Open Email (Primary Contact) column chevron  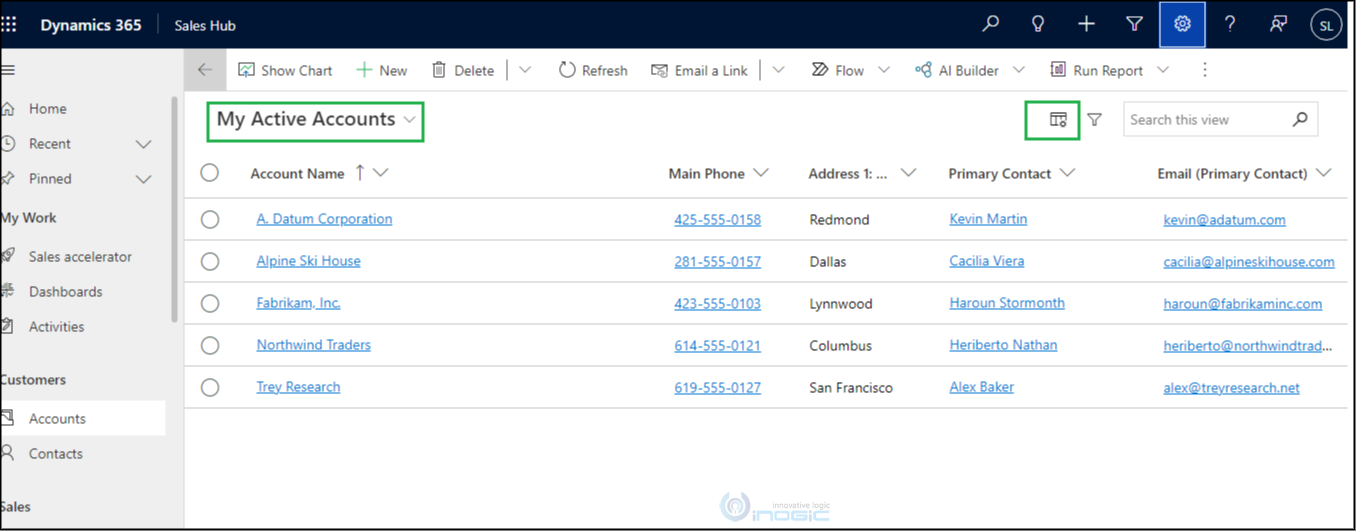1324,173
